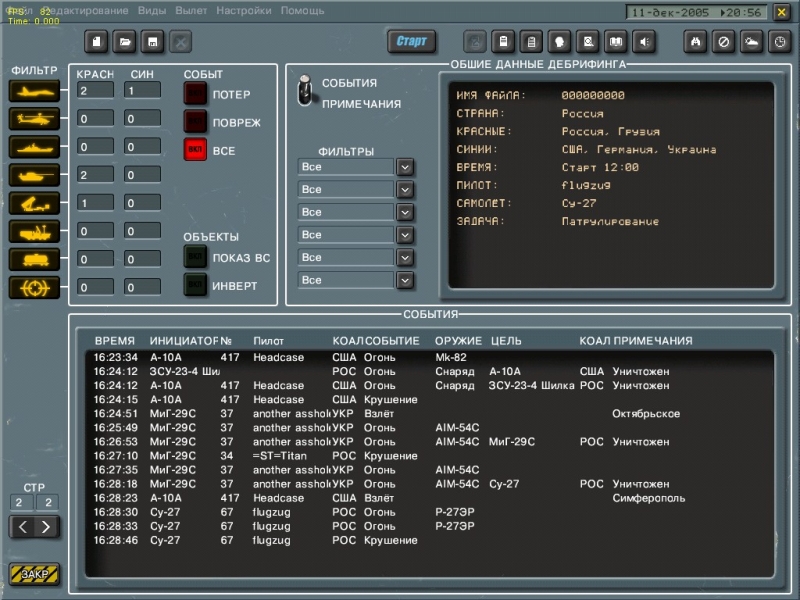Screen dimensions: 800x600
Task: Click red missile launcher count showing 1
Action: click(95, 203)
